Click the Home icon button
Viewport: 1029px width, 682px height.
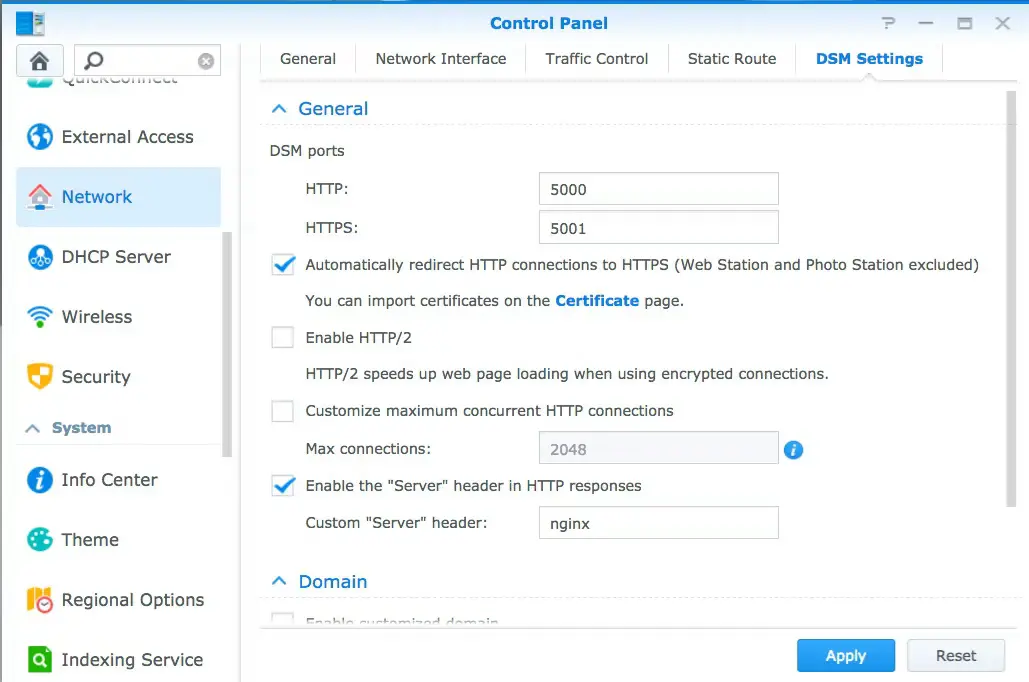coord(40,61)
